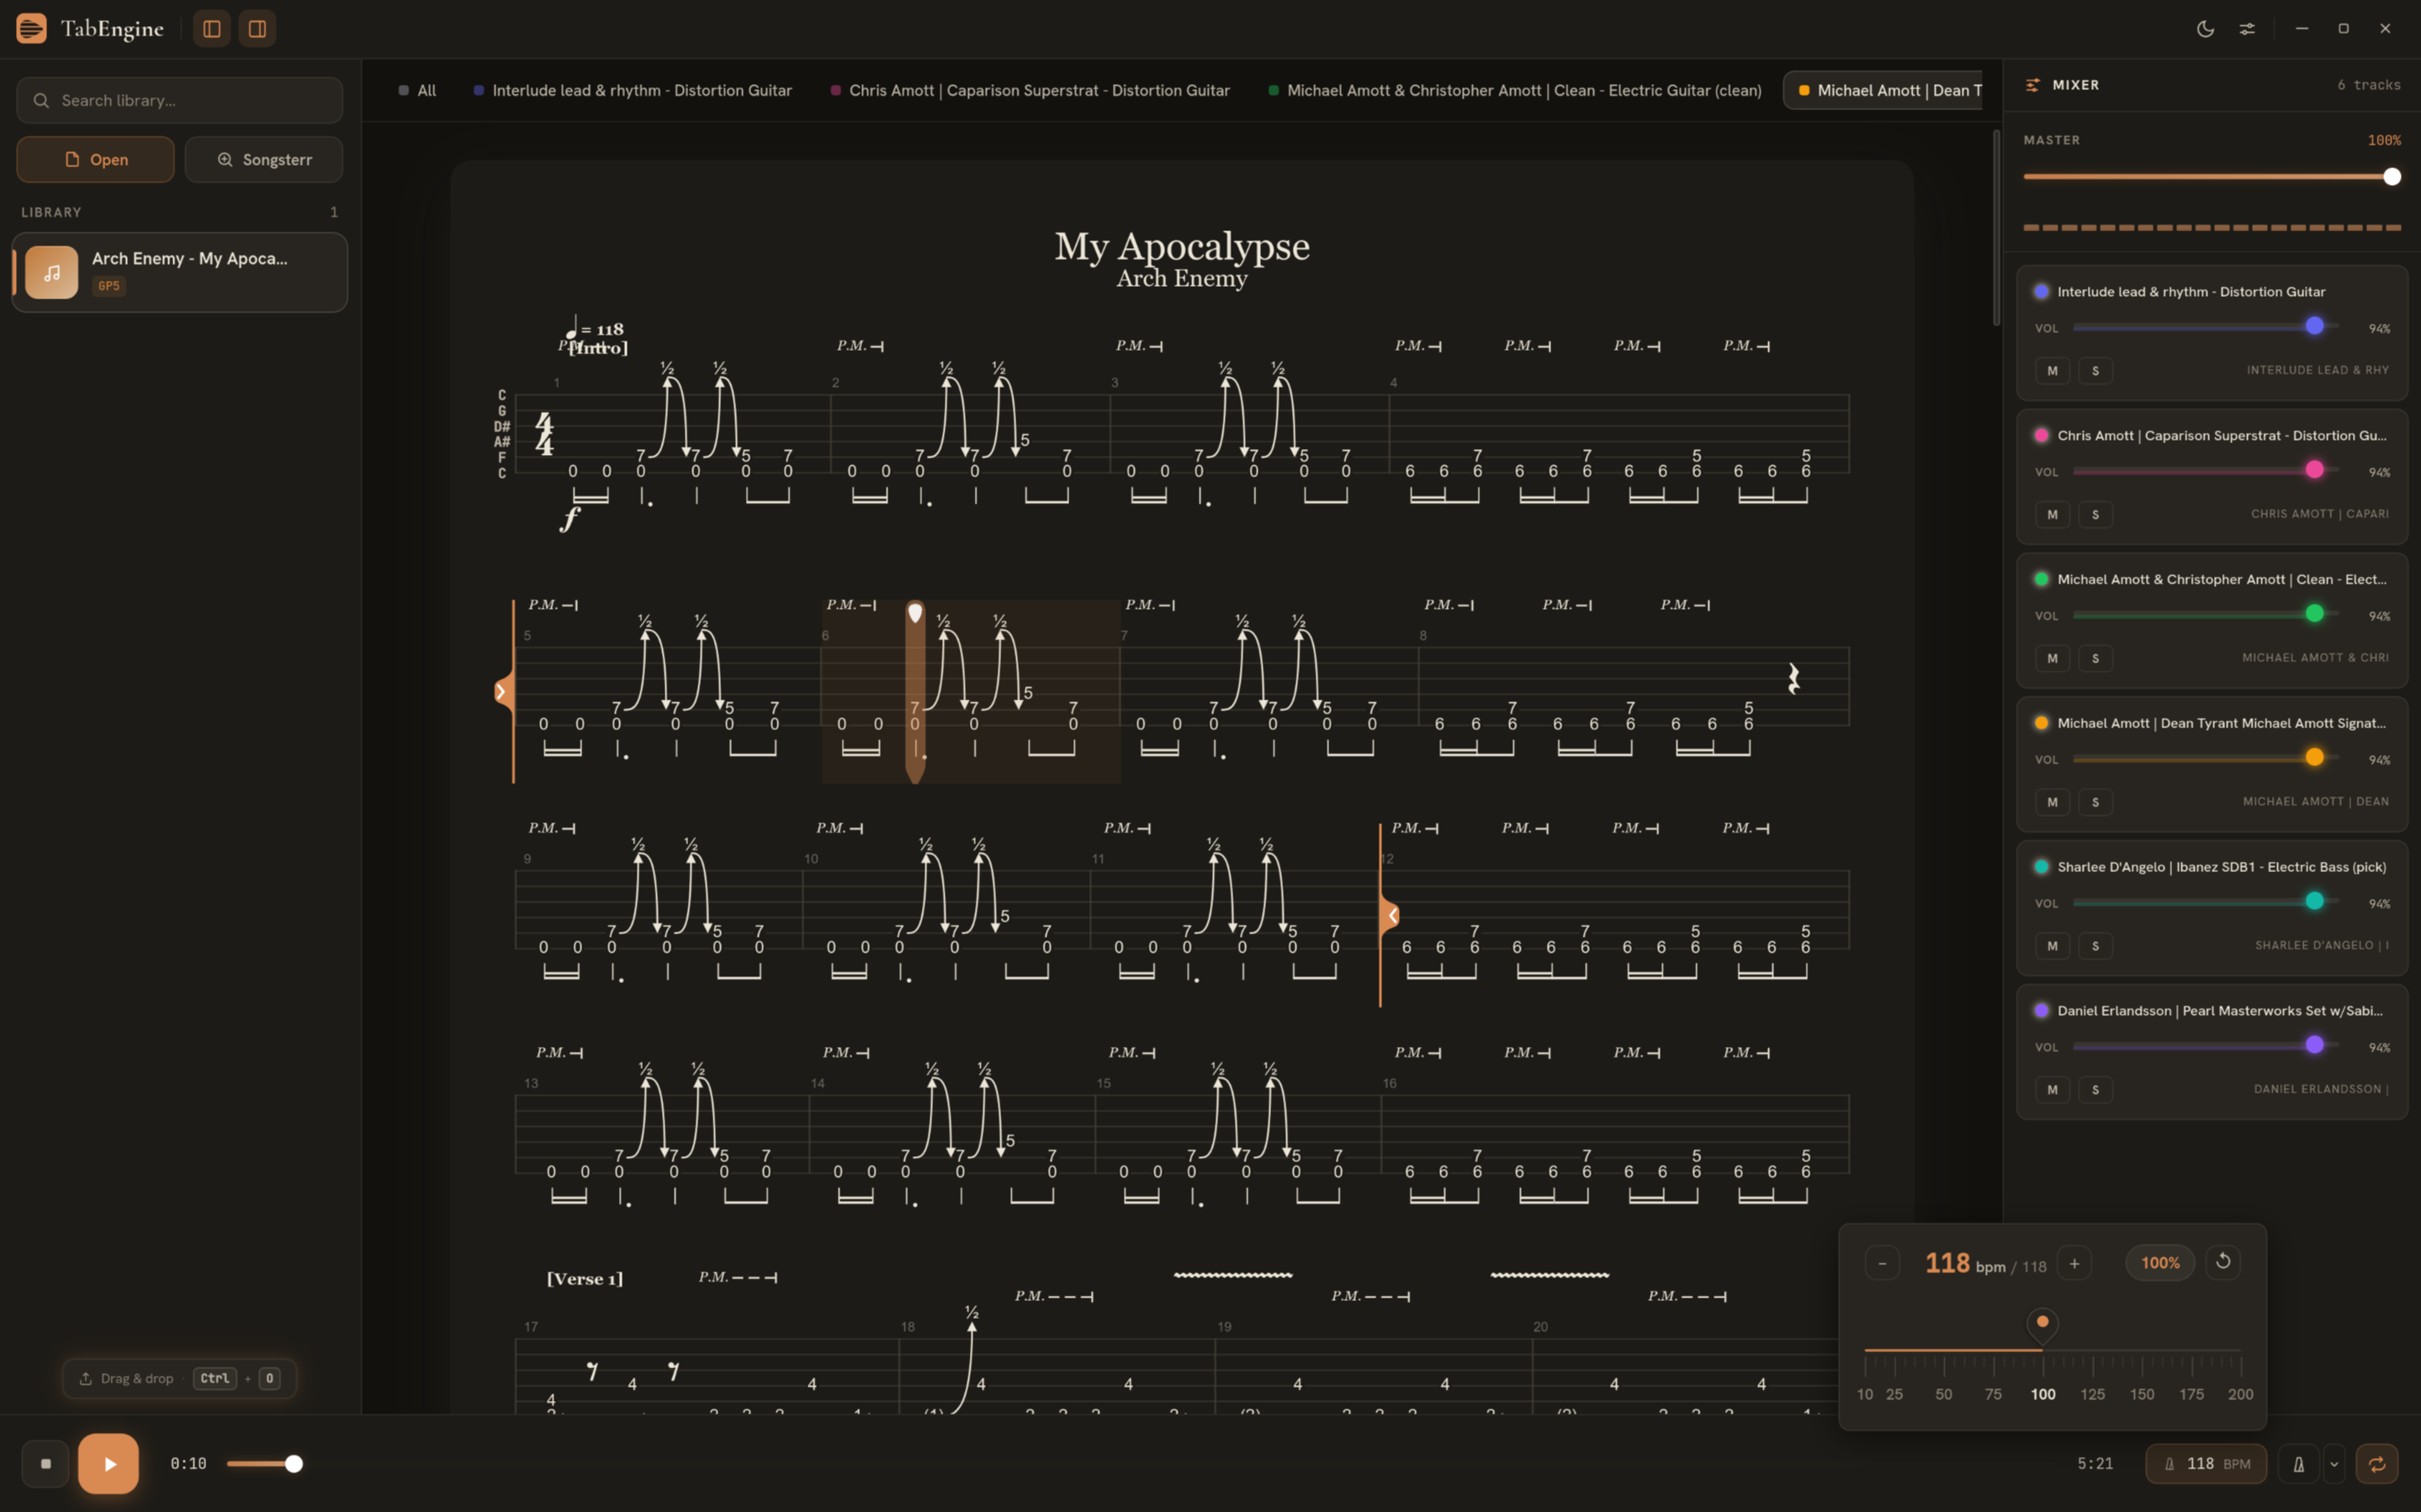This screenshot has height=1512, width=2421.
Task: Mute the Sharlee D'Angelo bass track
Action: click(2052, 946)
